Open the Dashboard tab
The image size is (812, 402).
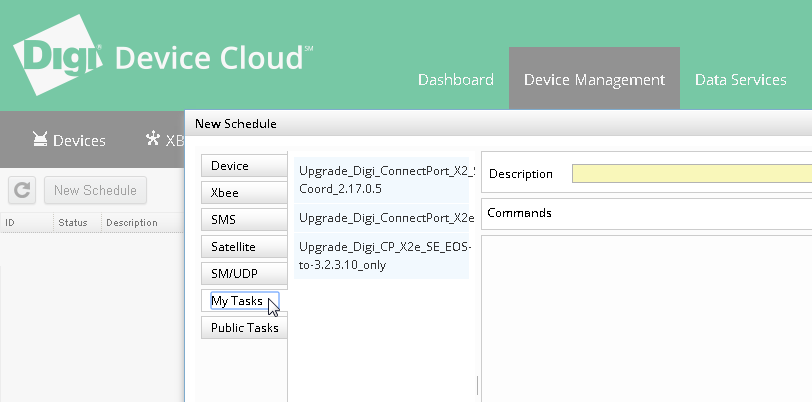(x=455, y=80)
